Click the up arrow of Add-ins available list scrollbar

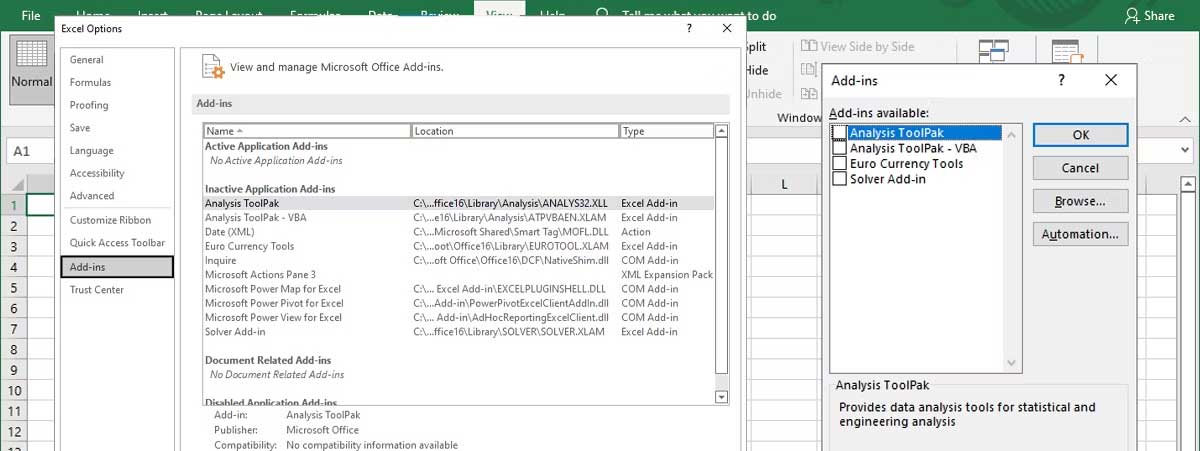[1011, 133]
